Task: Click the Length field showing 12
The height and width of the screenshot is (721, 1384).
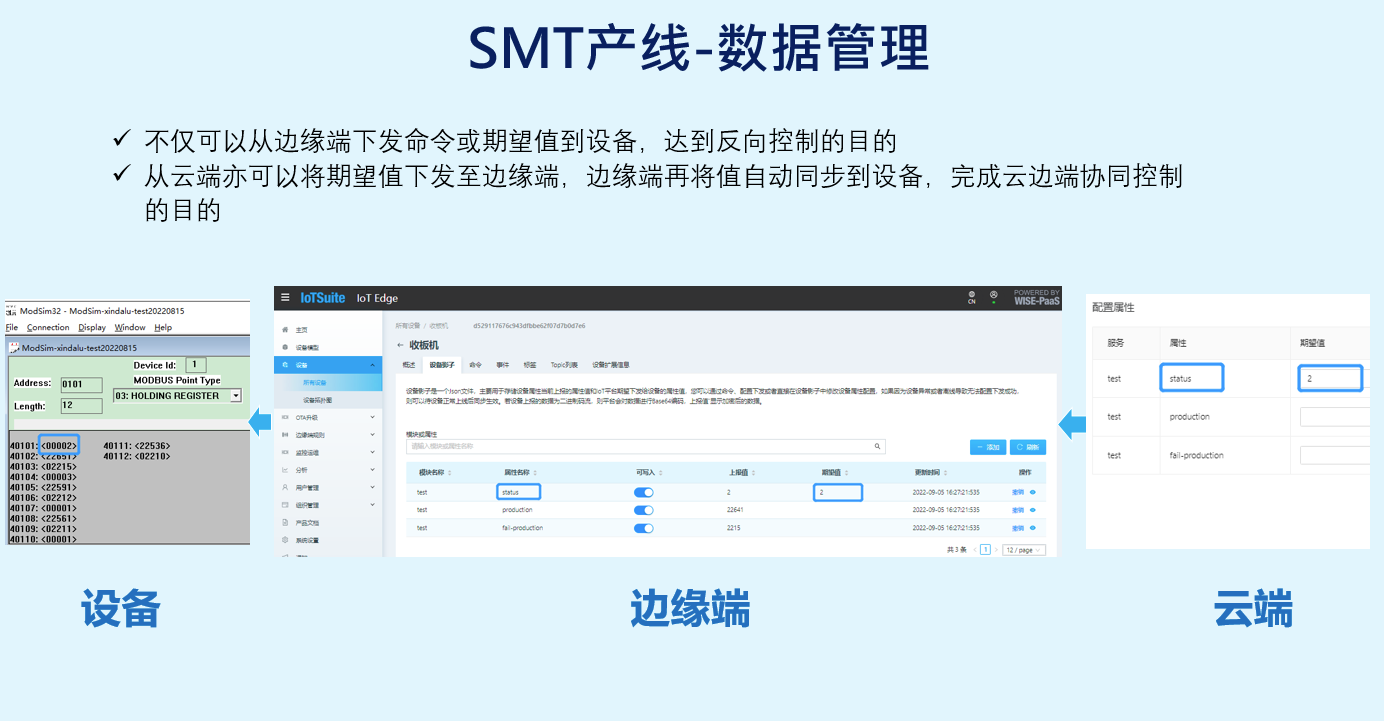Action: pos(80,406)
